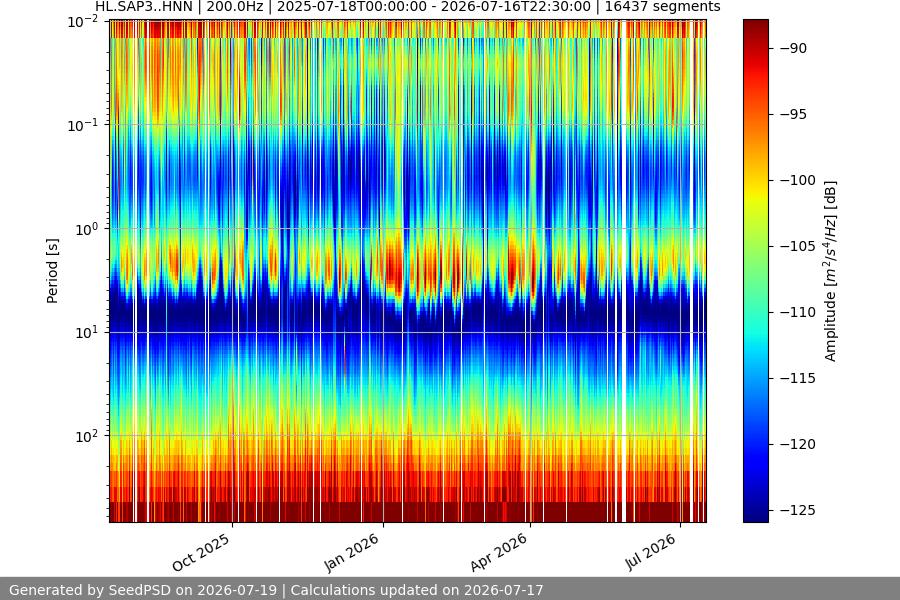
Task: Click the amplitude colorbar gradient
Action: point(755,271)
